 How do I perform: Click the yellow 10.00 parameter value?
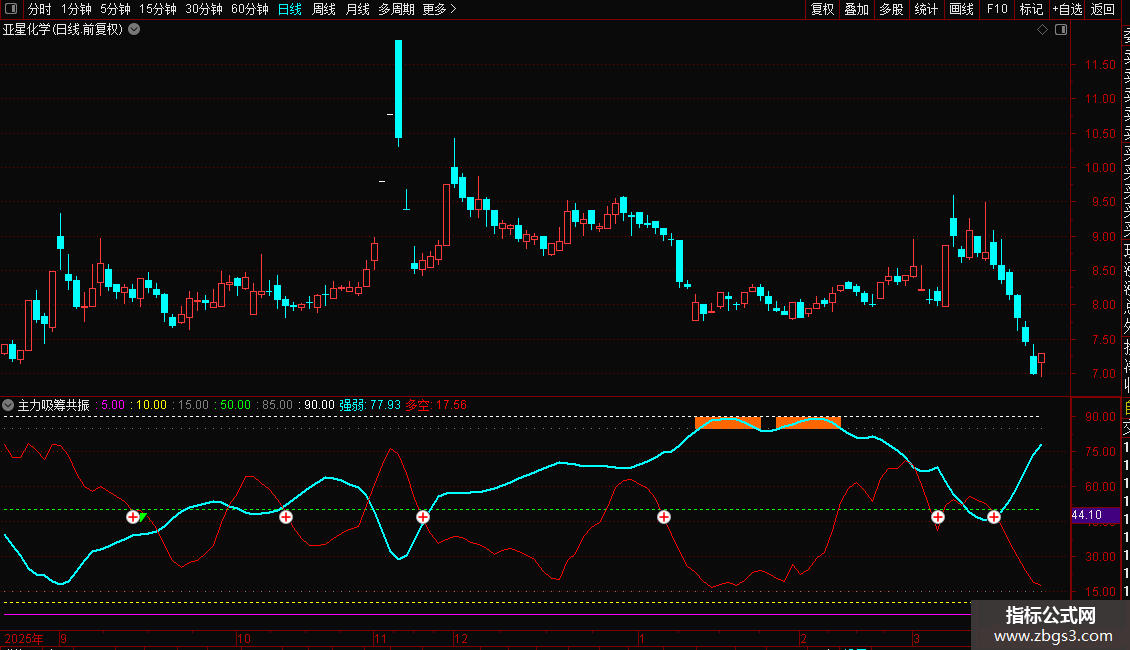tap(151, 405)
